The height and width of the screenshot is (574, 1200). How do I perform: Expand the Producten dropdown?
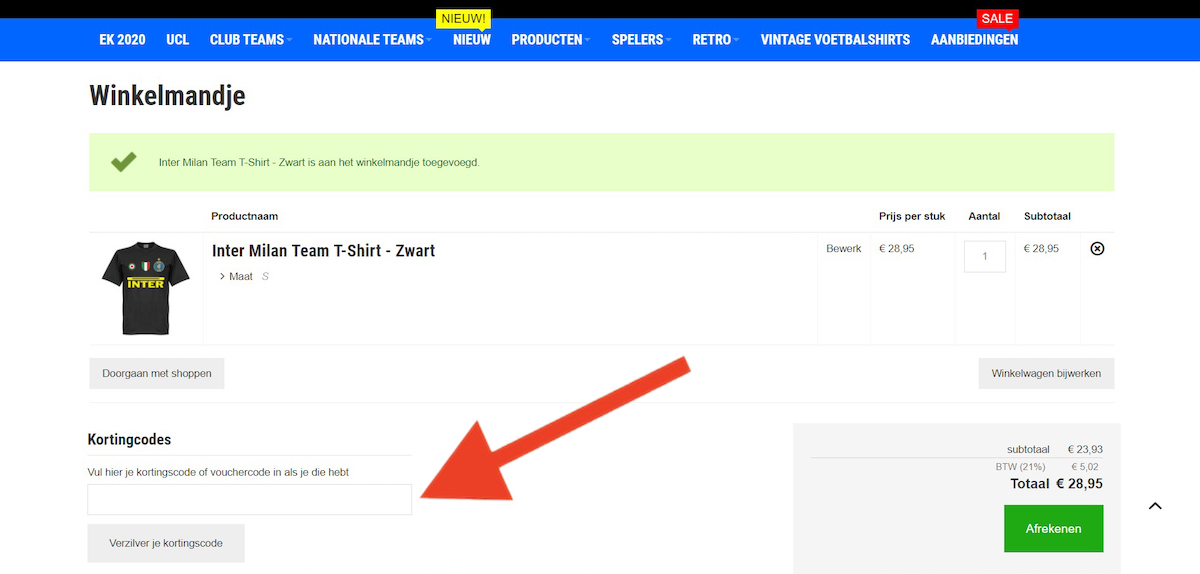tap(551, 40)
